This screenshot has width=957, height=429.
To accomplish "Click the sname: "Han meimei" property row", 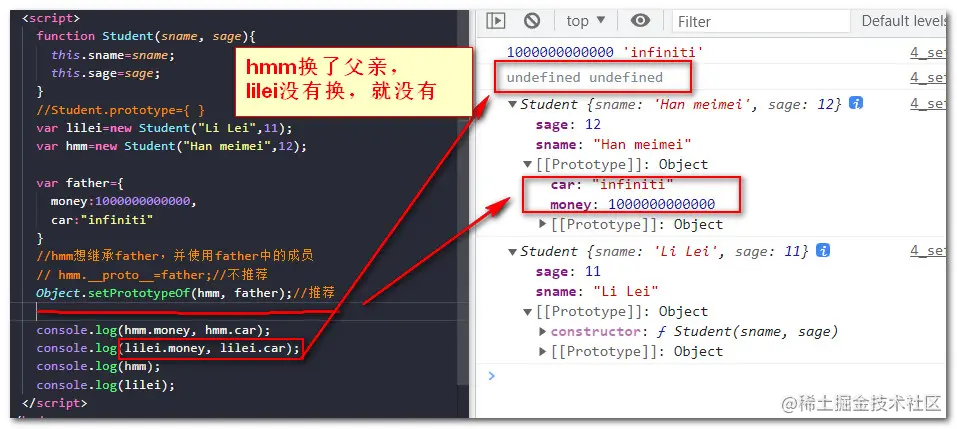I will (613, 145).
